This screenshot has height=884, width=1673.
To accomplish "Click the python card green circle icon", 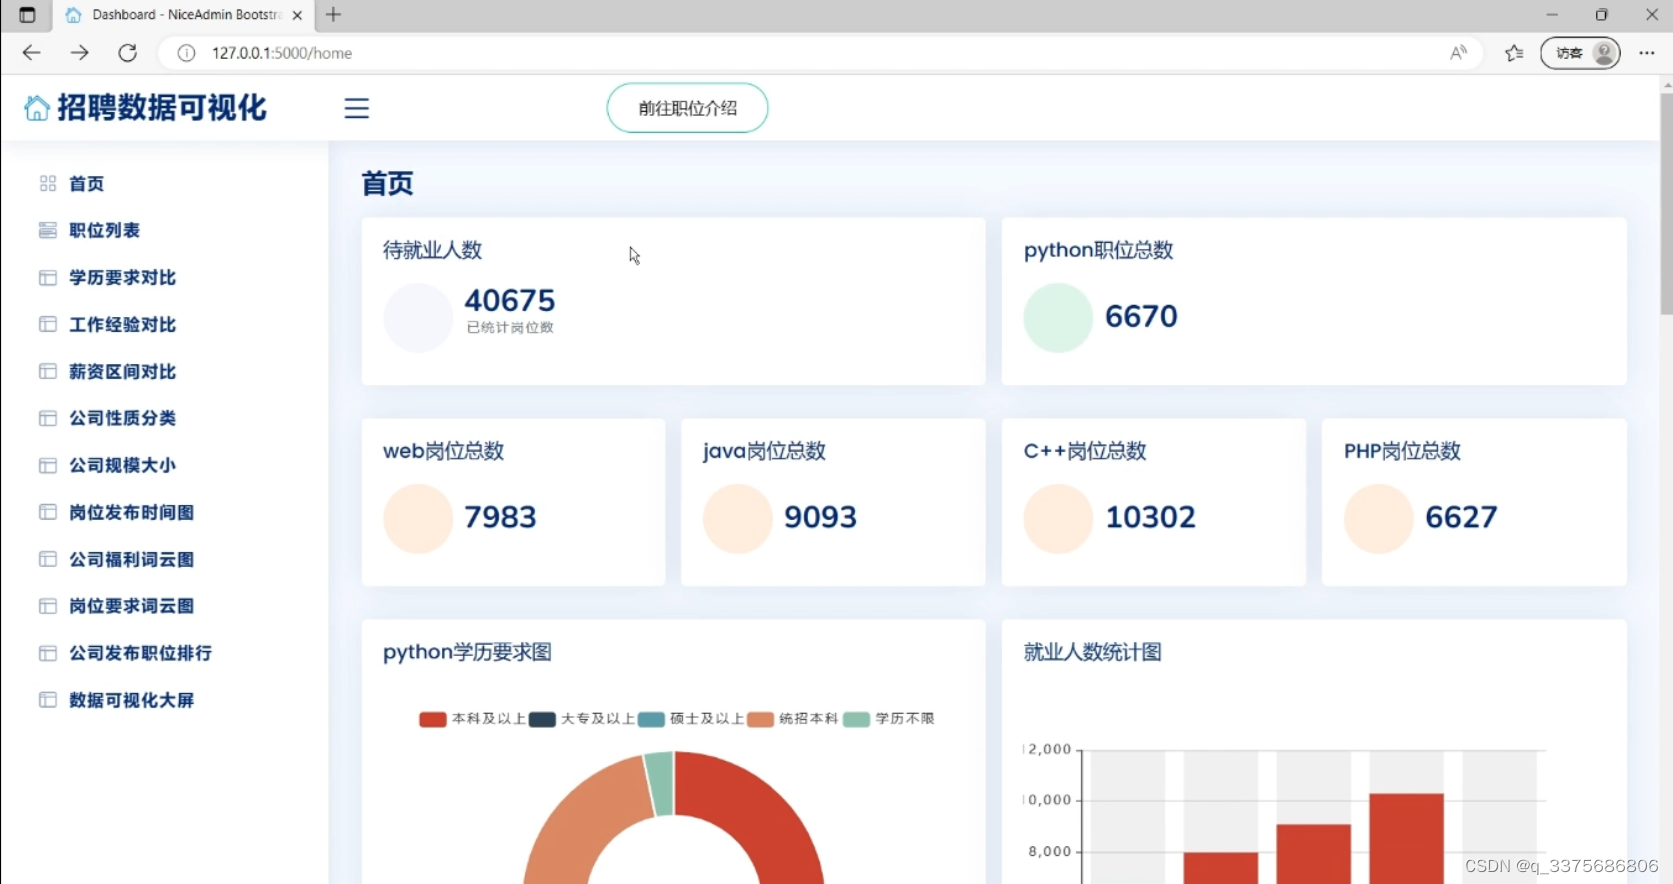I will pos(1058,318).
